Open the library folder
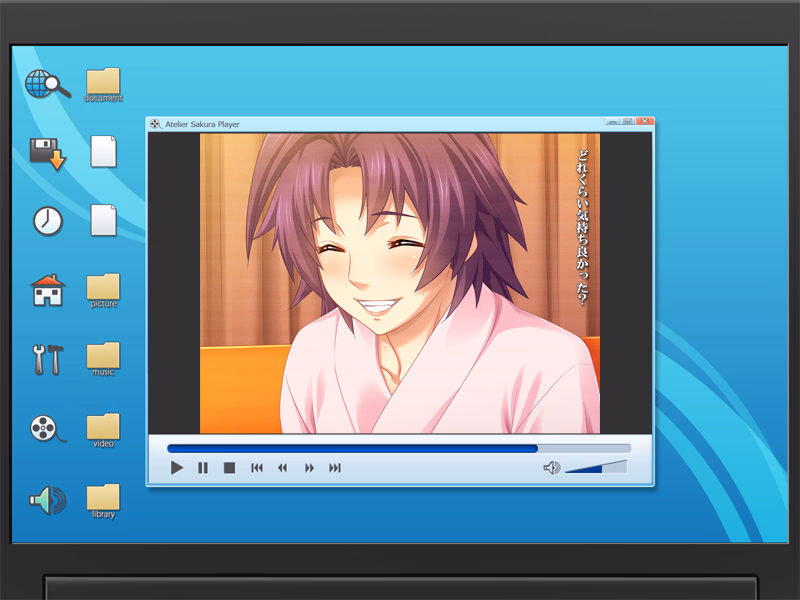The height and width of the screenshot is (600, 800). click(103, 497)
